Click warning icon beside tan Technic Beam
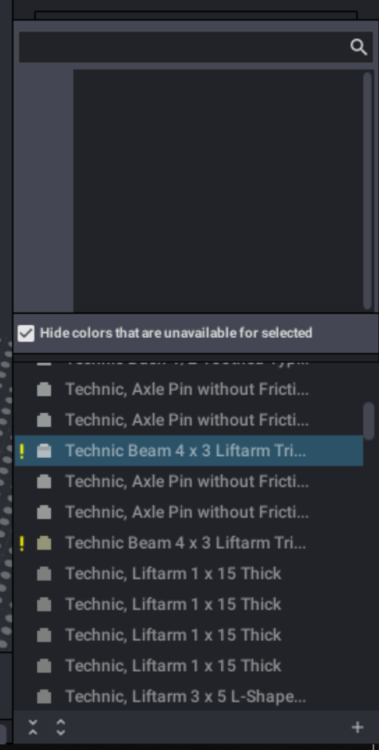This screenshot has width=379, height=750. tap(22, 543)
